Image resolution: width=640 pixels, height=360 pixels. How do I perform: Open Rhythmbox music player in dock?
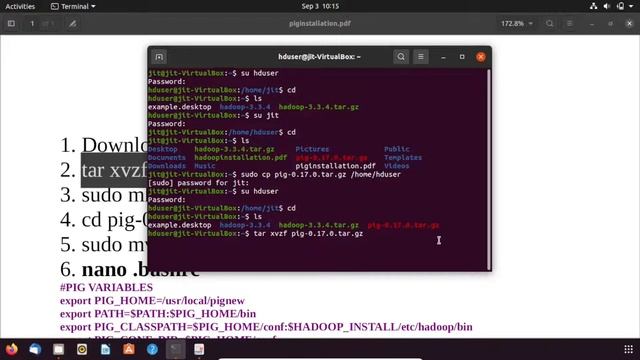82,349
